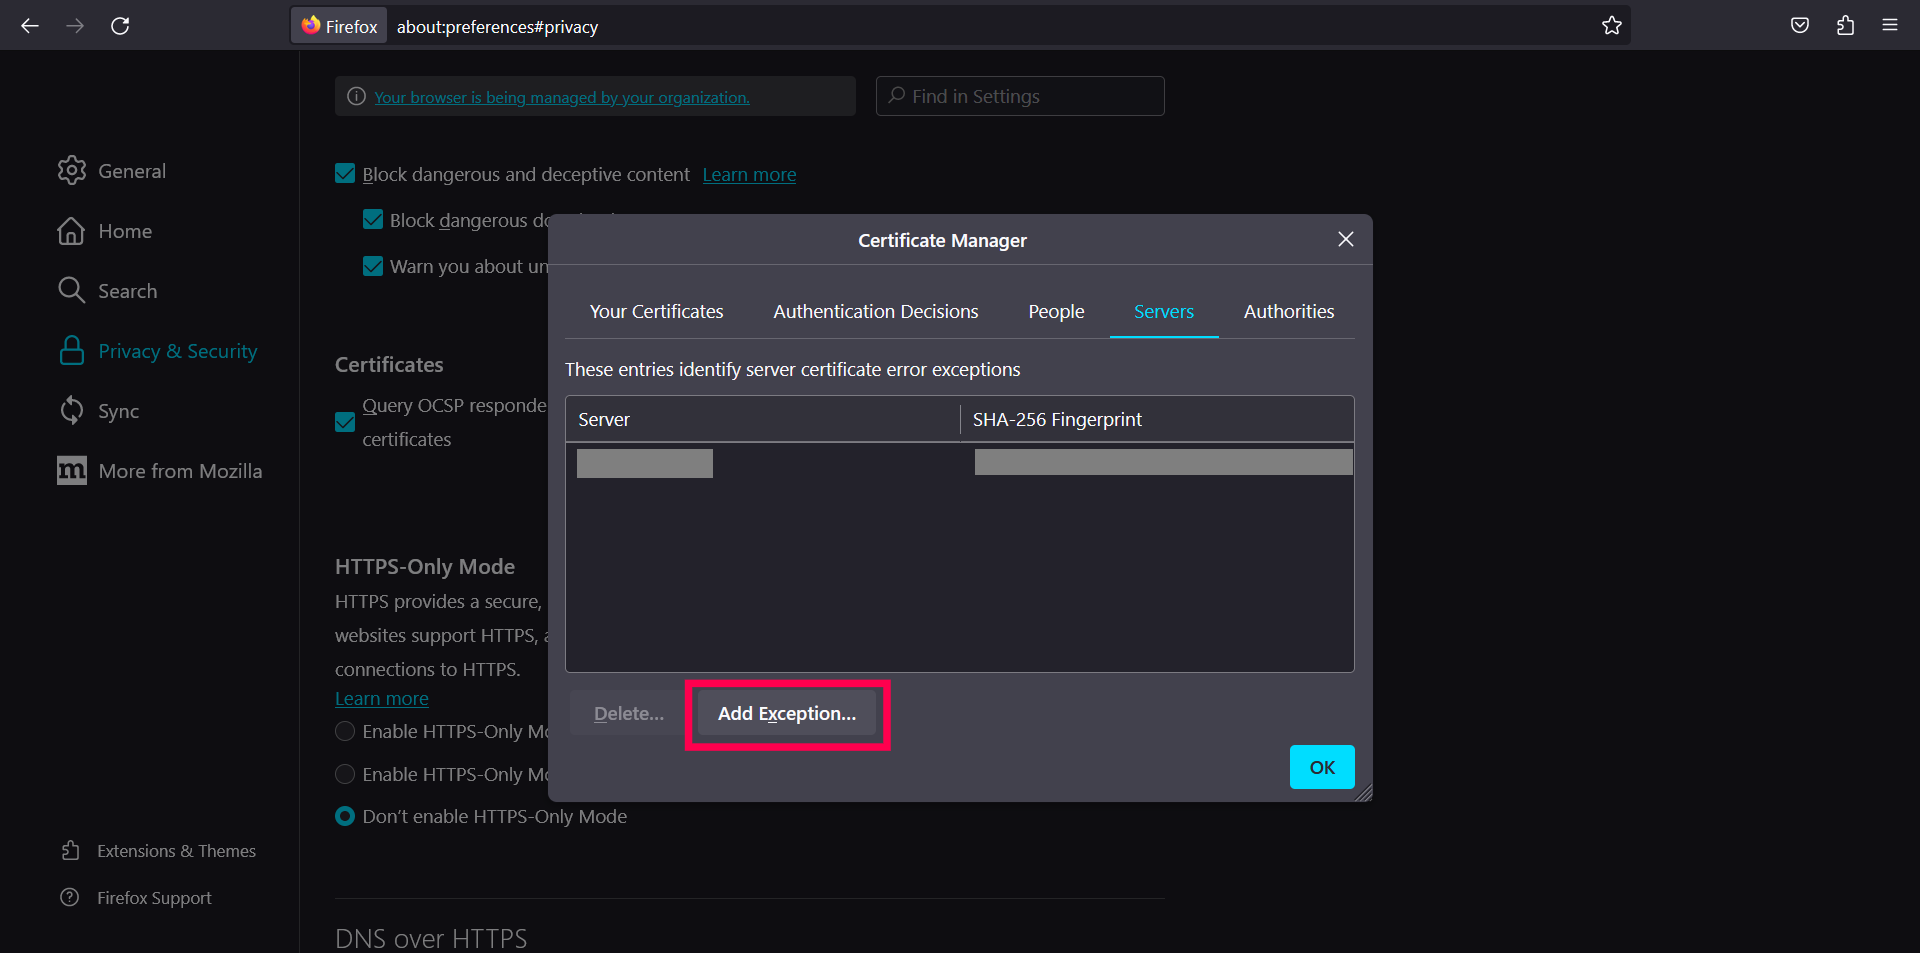Open the Authentication Decisions tab
This screenshot has height=953, width=1920.
pyautogui.click(x=875, y=312)
